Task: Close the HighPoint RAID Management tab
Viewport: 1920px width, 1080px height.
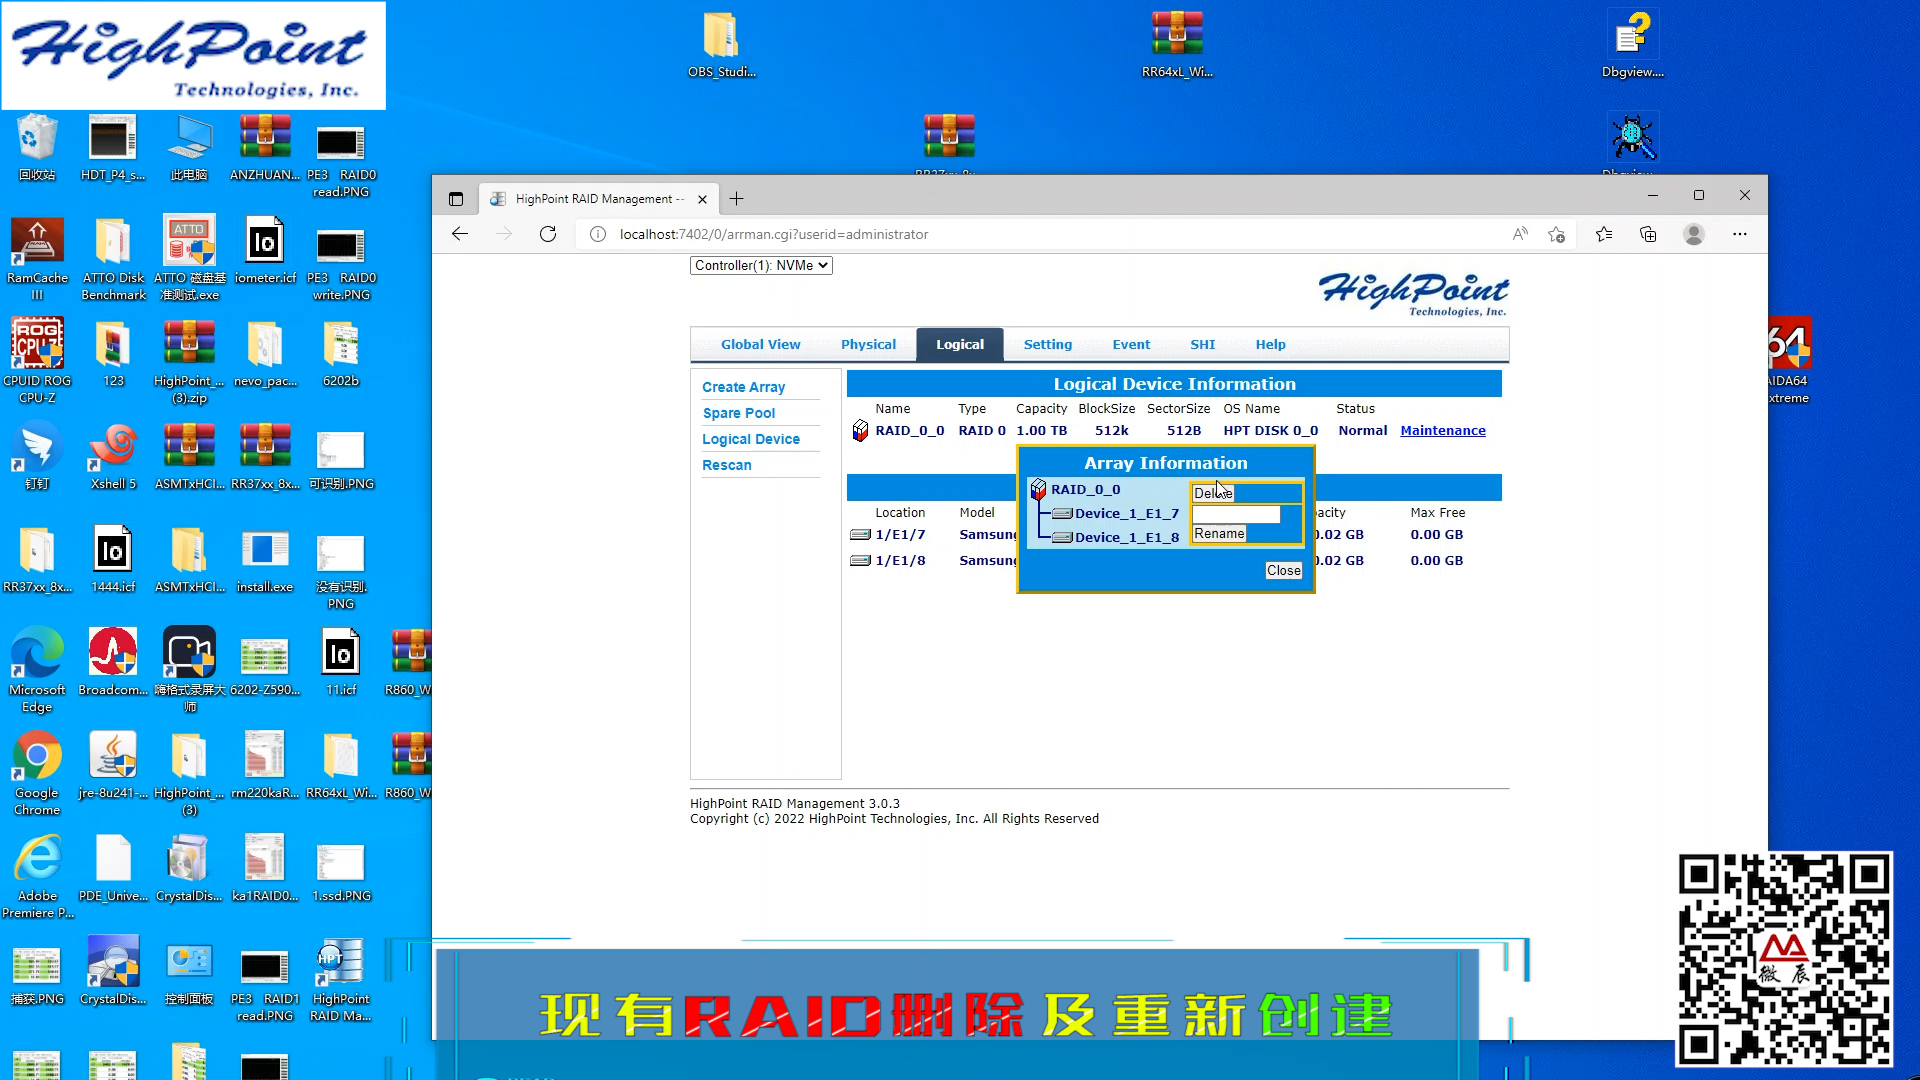Action: coord(702,199)
